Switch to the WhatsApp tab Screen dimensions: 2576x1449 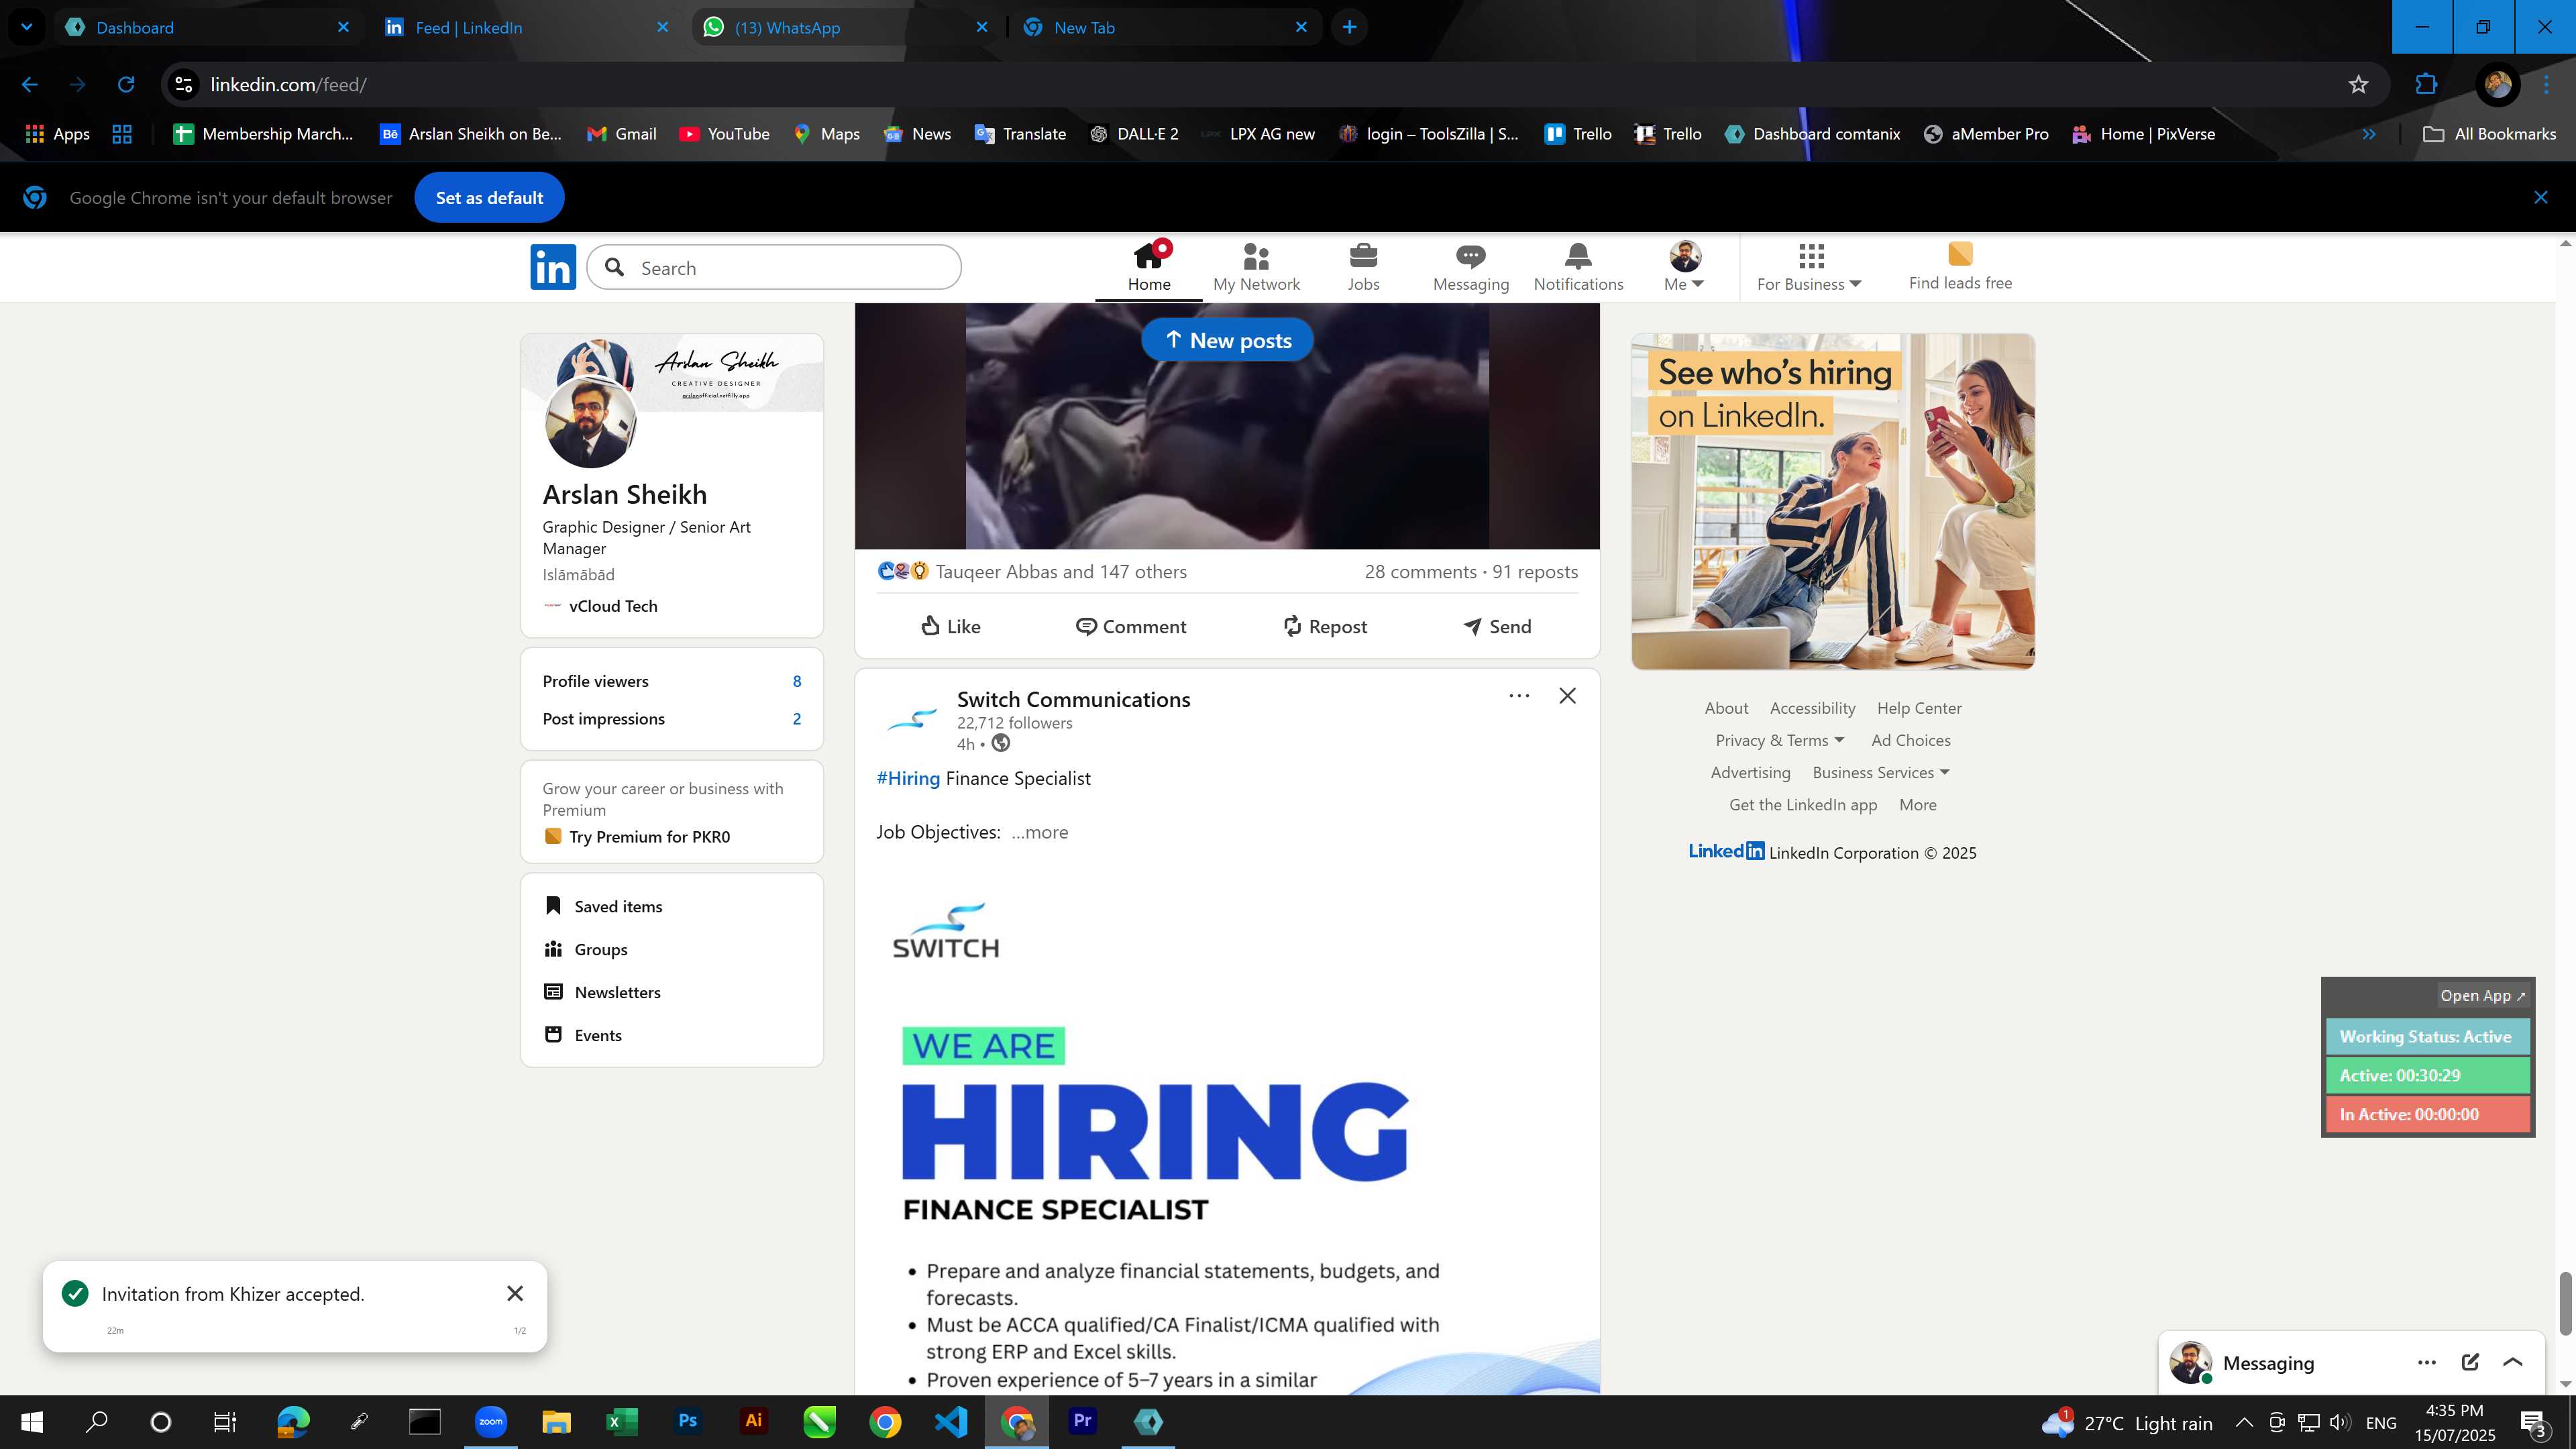tap(846, 27)
